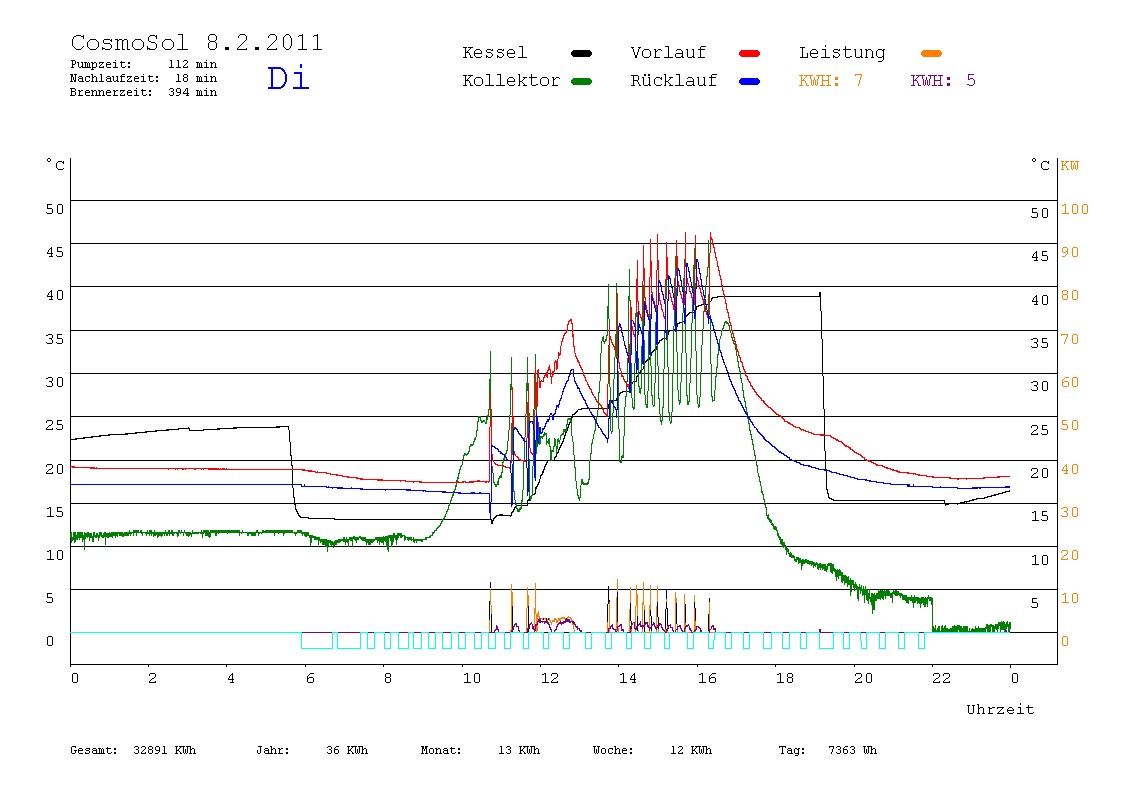Click the '12' hour tick on time axis
Image resolution: width=1148 pixels, height=812 pixels.
tap(550, 678)
